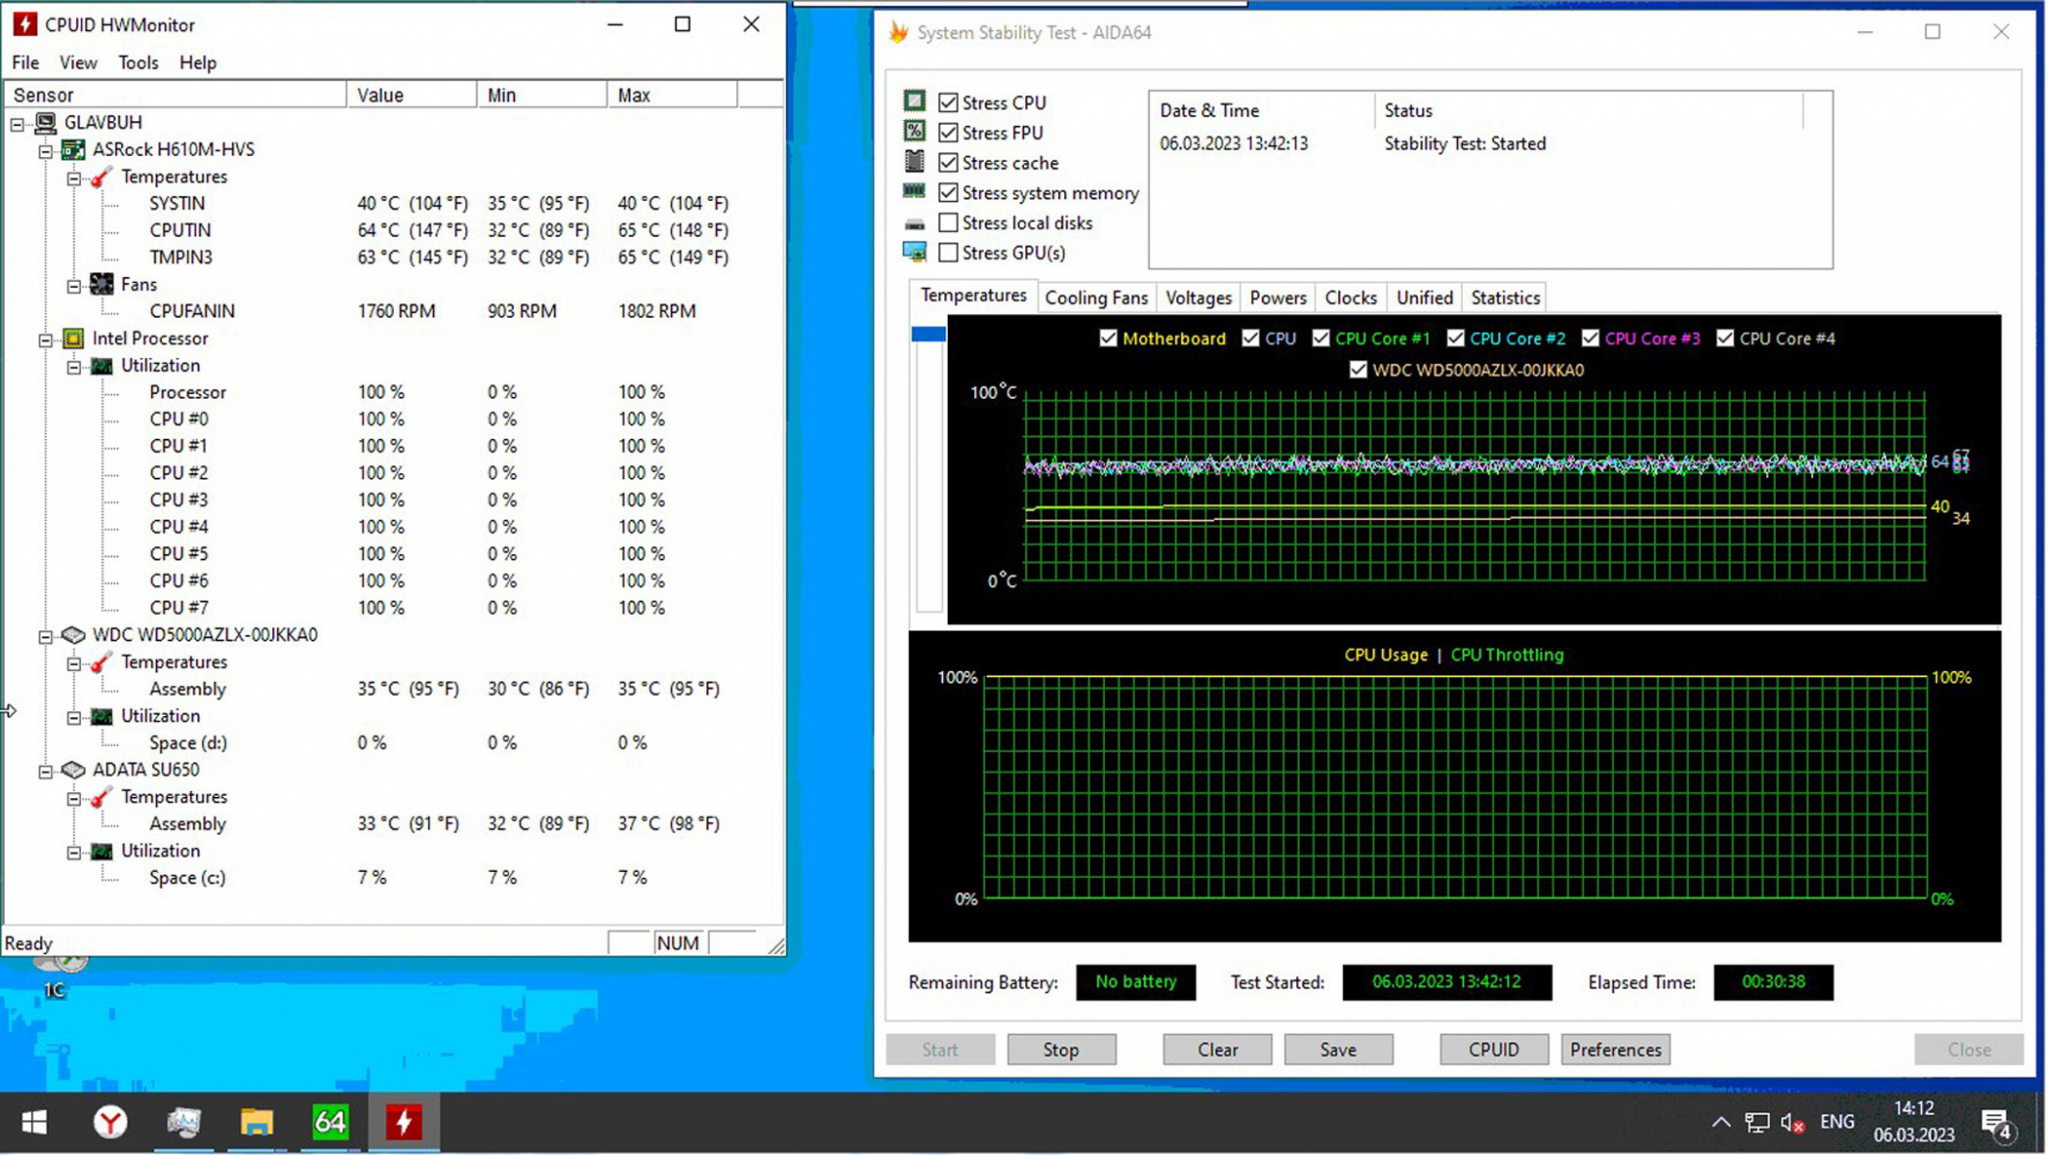Enable the Stress GPU(s) checkbox
The image size is (2048, 1155).
click(x=948, y=252)
